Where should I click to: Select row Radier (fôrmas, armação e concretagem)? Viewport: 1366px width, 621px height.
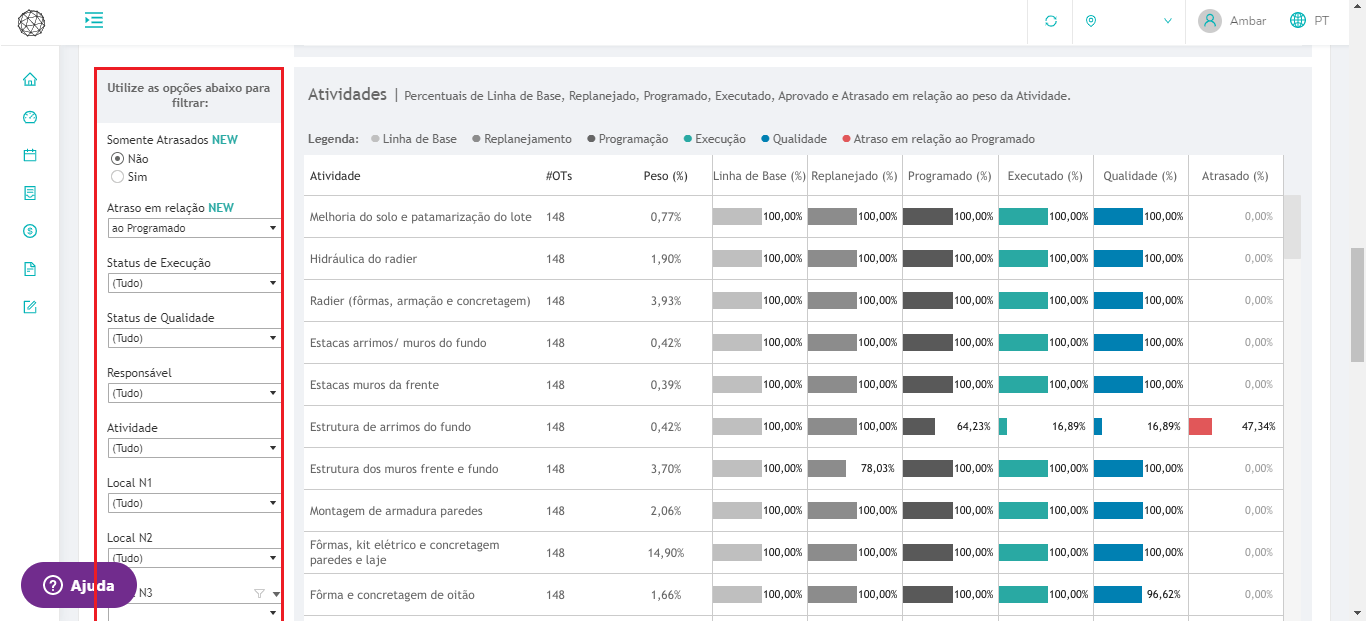coord(794,301)
